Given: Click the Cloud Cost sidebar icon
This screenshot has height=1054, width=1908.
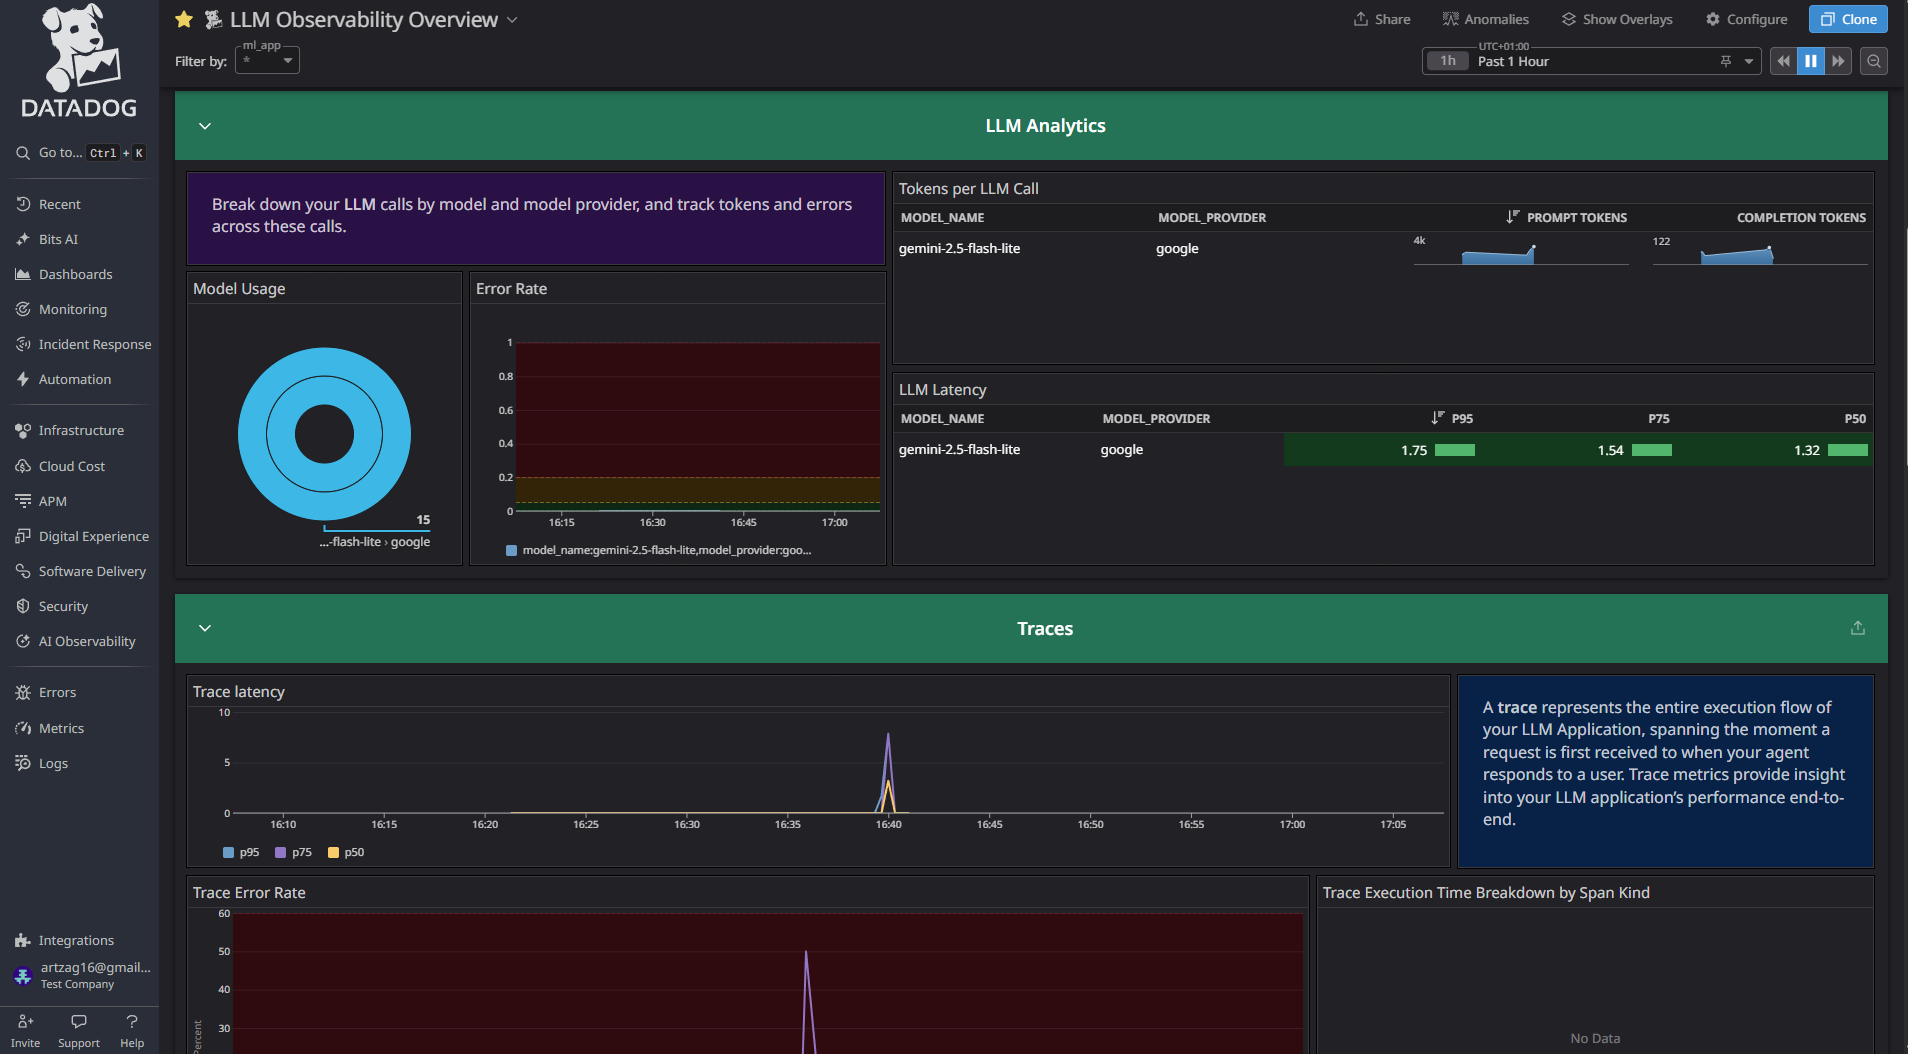Looking at the screenshot, I should pyautogui.click(x=23, y=466).
